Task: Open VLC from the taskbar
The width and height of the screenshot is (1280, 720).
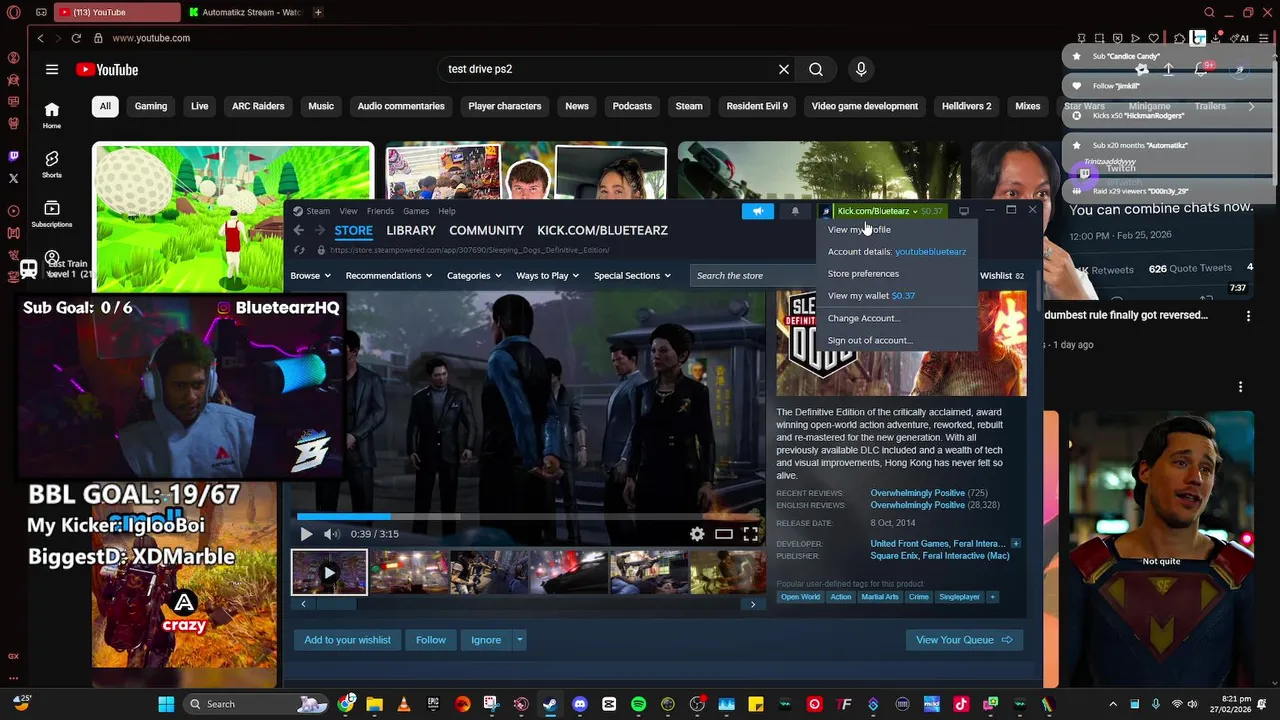Action: point(403,704)
